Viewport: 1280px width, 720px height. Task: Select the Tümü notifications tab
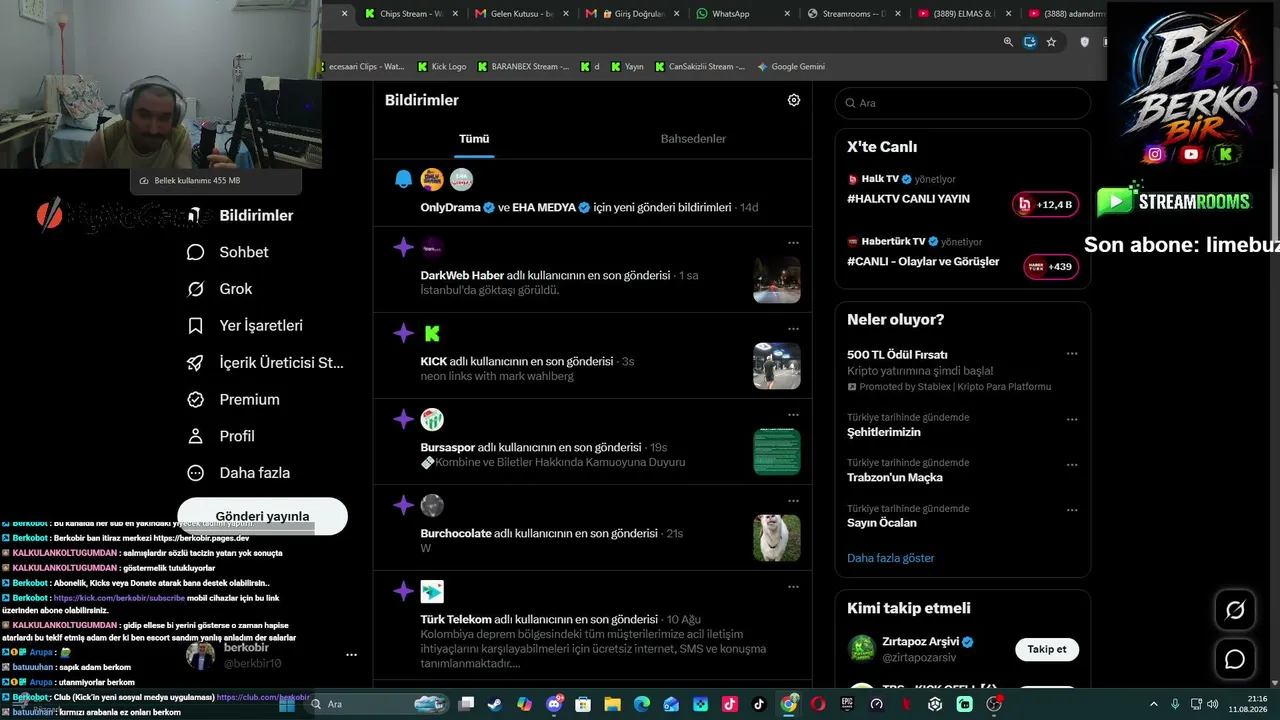[x=474, y=139]
